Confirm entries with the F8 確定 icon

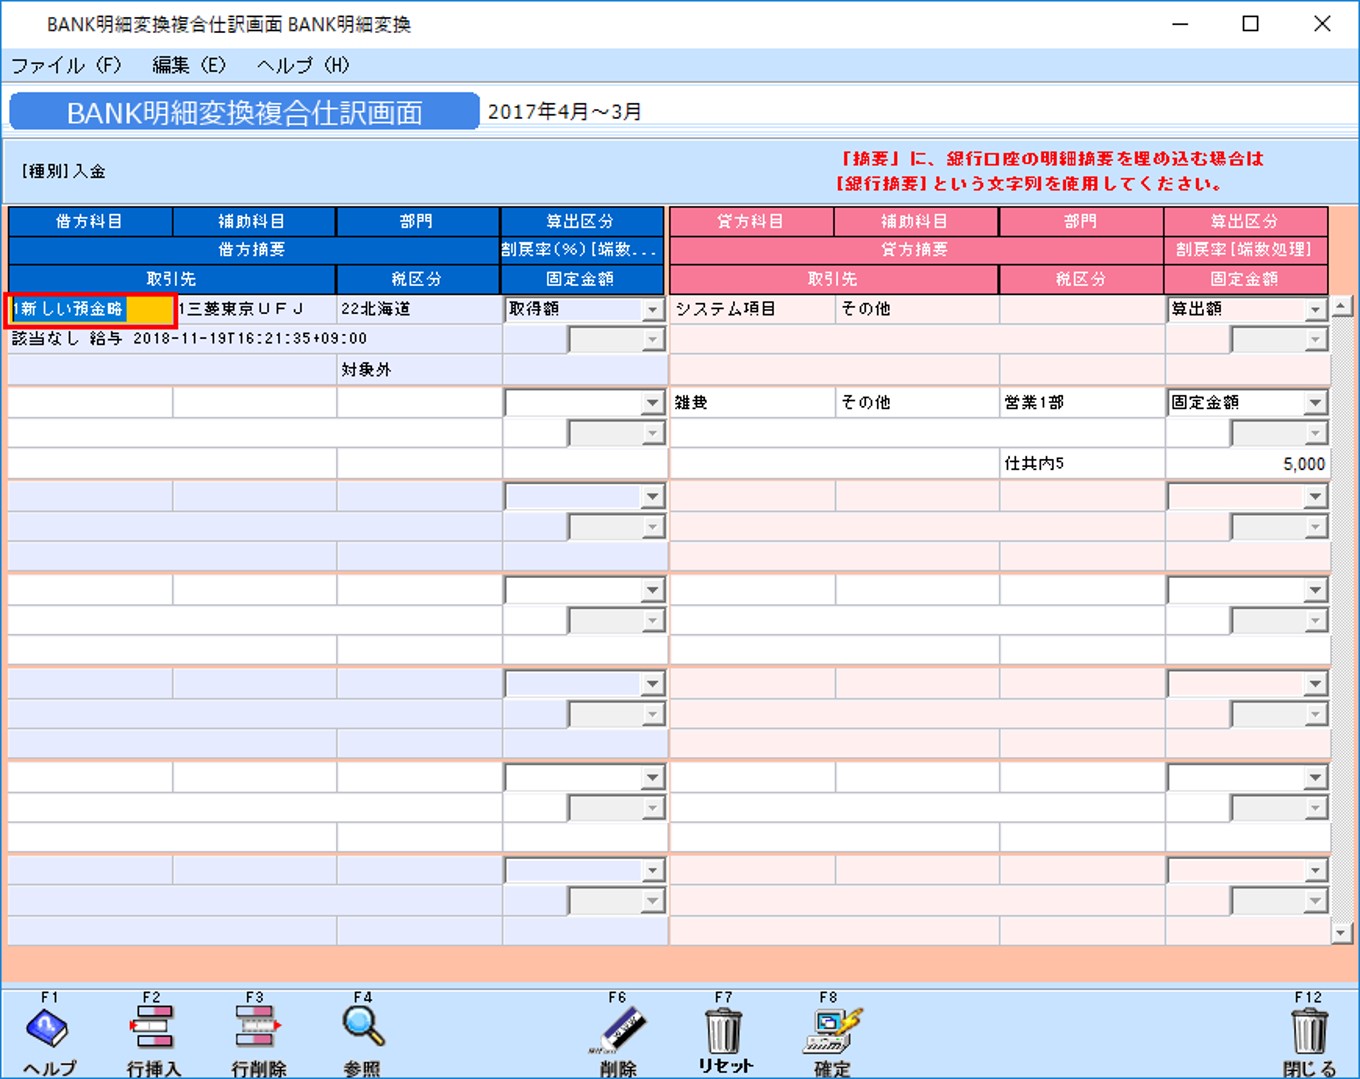click(828, 1030)
